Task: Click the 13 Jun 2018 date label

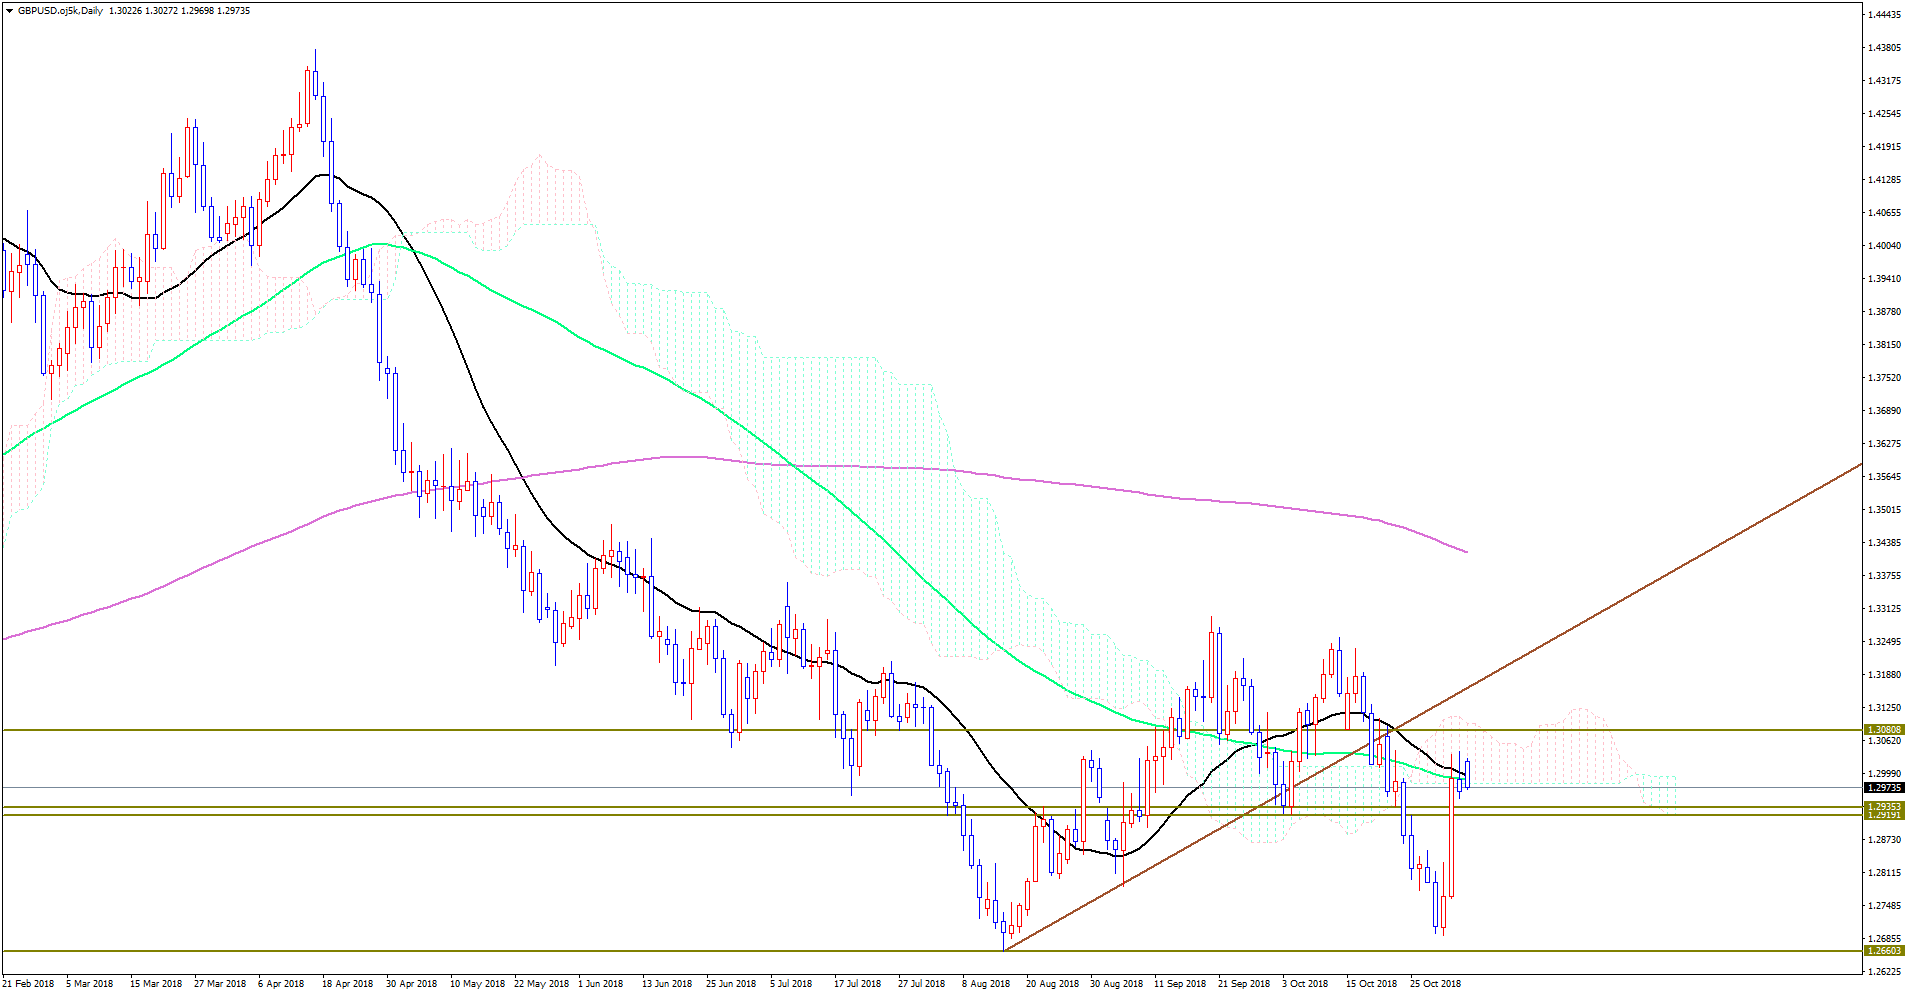Action: click(667, 983)
